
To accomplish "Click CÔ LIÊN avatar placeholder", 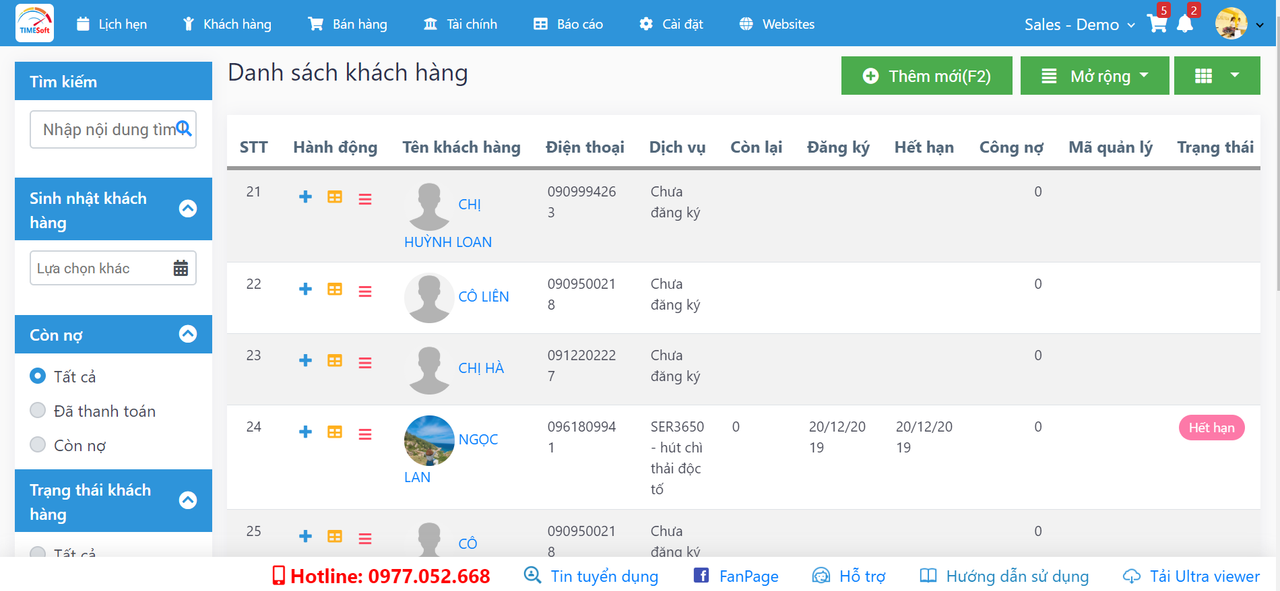I will click(429, 297).
